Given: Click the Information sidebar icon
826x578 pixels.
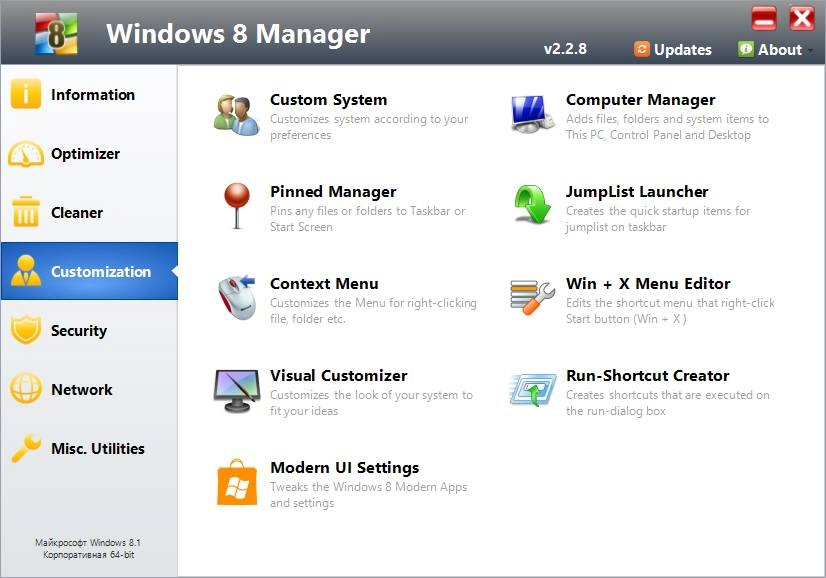Looking at the screenshot, I should tap(25, 94).
